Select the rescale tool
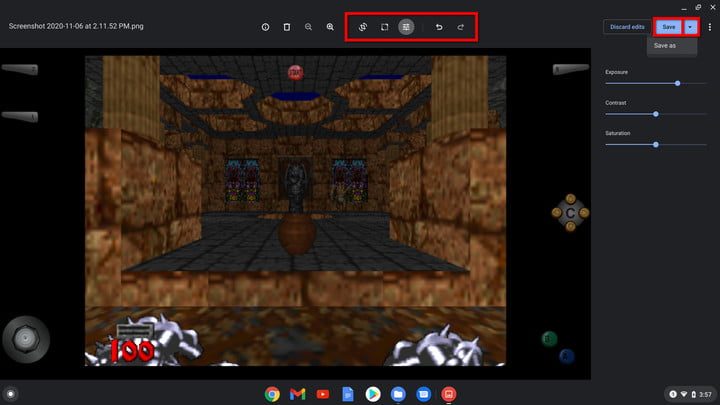720x405 pixels. click(385, 27)
